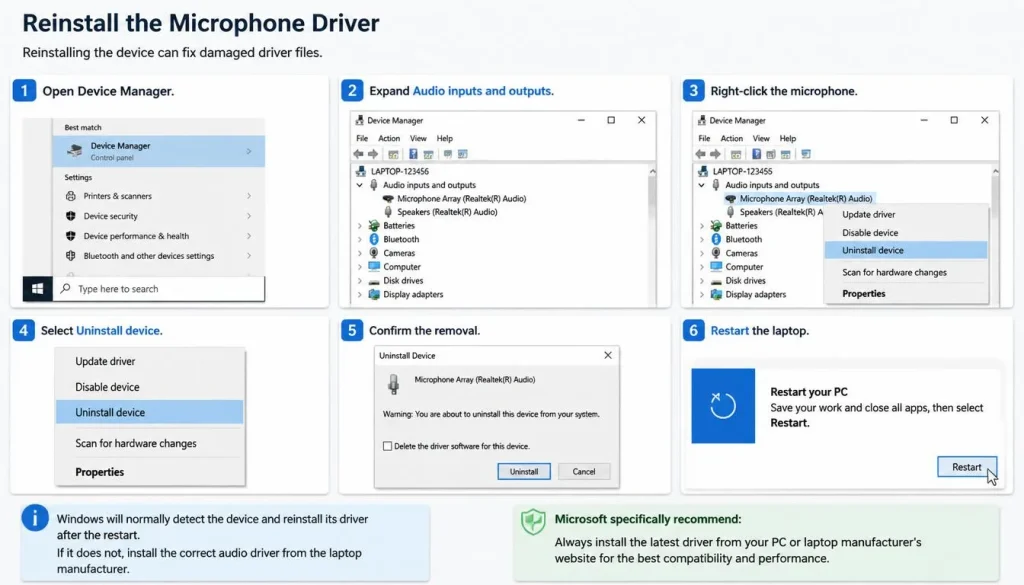
Task: Click the Bluetooth icon in step 3 device tree
Action: click(716, 239)
